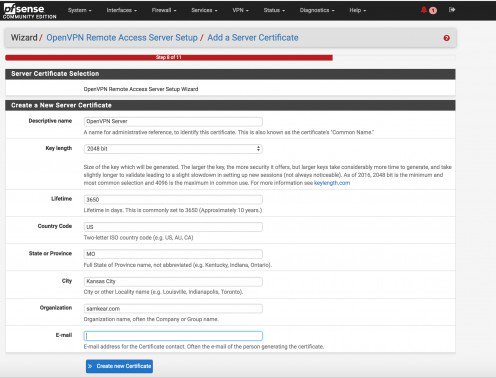Open the red help question mark icon
496x378 pixels.
pyautogui.click(x=447, y=38)
